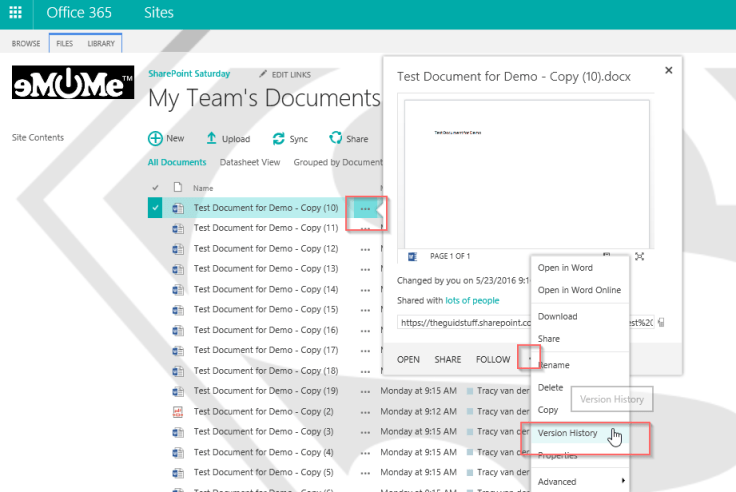This screenshot has height=492, width=736.
Task: Toggle the select-all checkmark in header
Action: [155, 187]
